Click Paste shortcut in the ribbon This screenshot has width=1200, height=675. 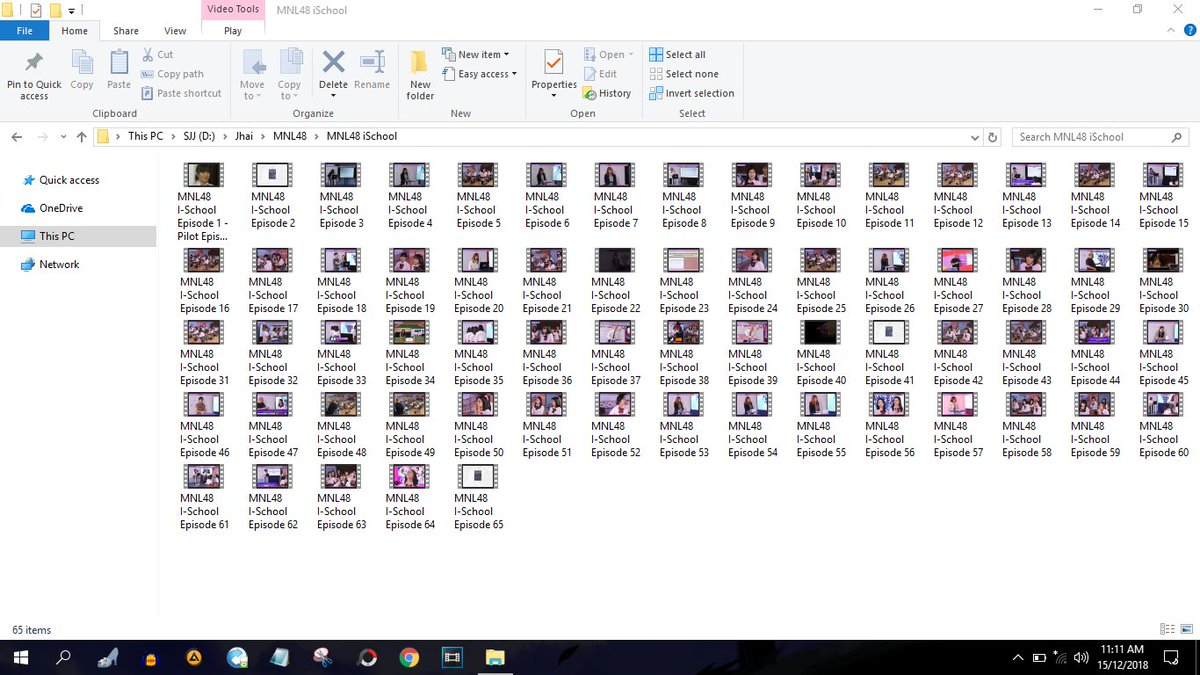click(181, 93)
